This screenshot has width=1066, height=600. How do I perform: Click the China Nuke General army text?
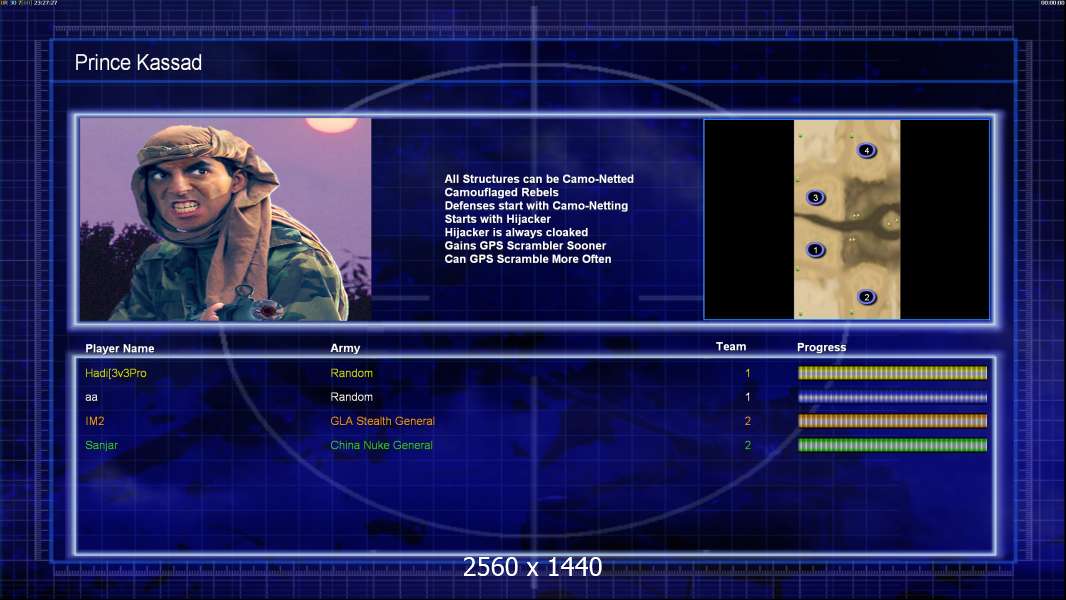click(x=381, y=446)
